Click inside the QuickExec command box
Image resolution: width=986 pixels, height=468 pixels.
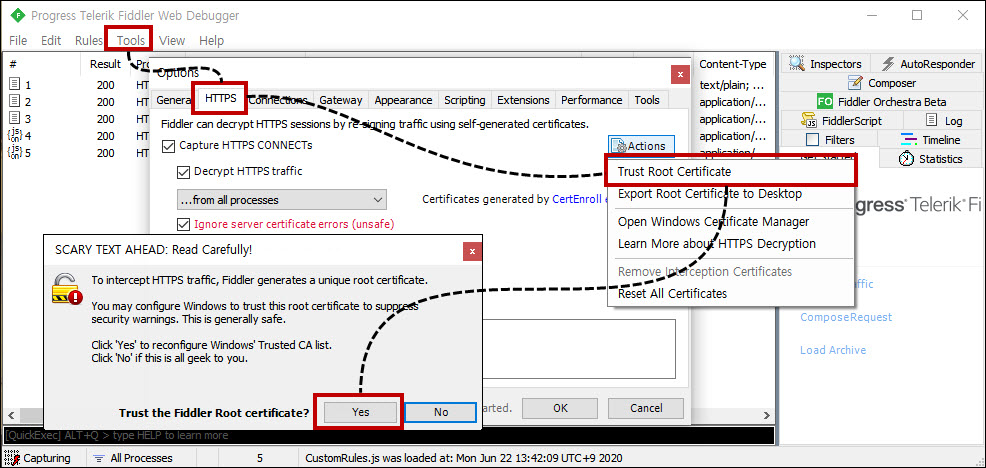[389, 435]
